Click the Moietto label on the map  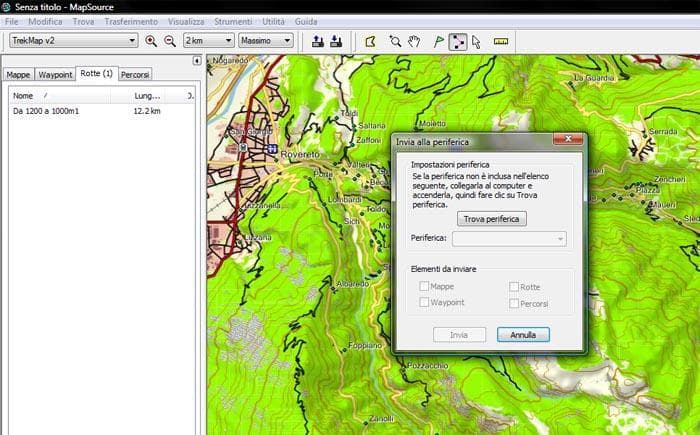pyautogui.click(x=432, y=124)
